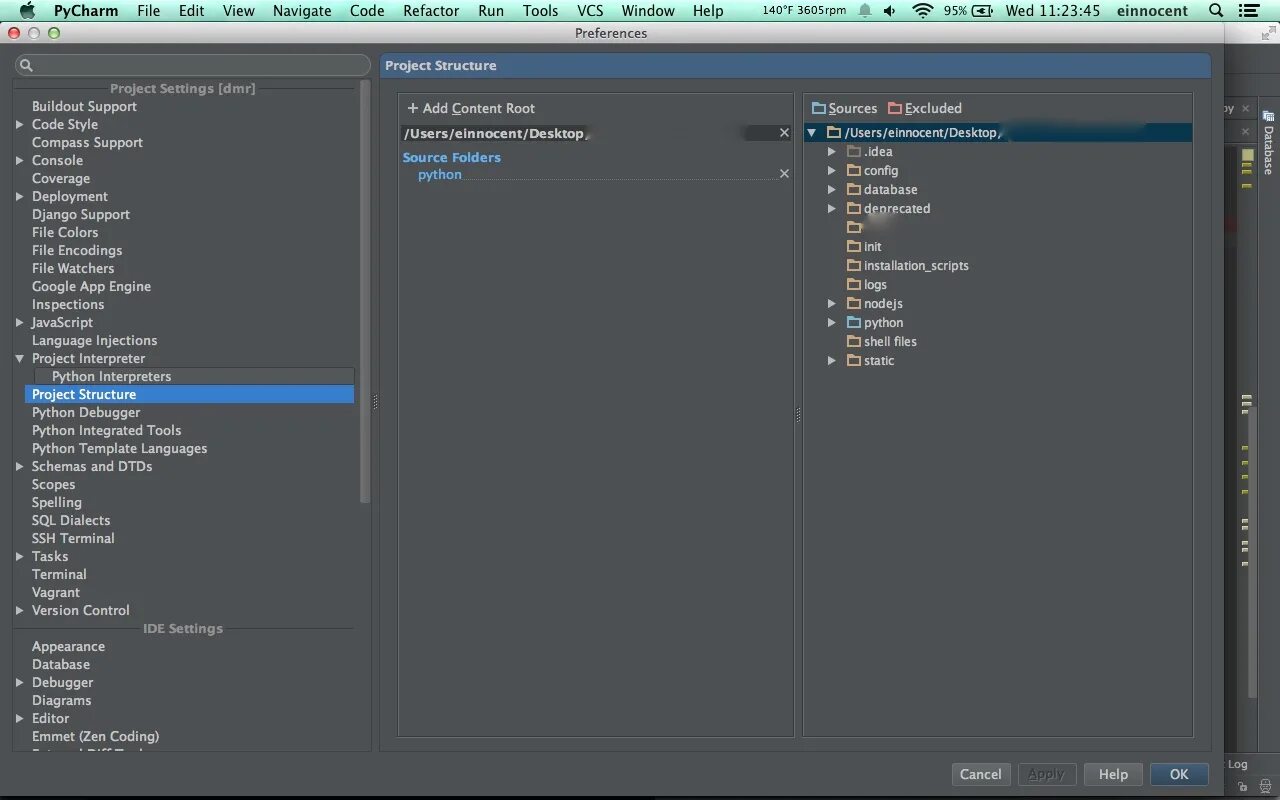This screenshot has width=1280, height=800.
Task: Open Spotlight search in the menu bar
Action: pyautogui.click(x=1215, y=11)
